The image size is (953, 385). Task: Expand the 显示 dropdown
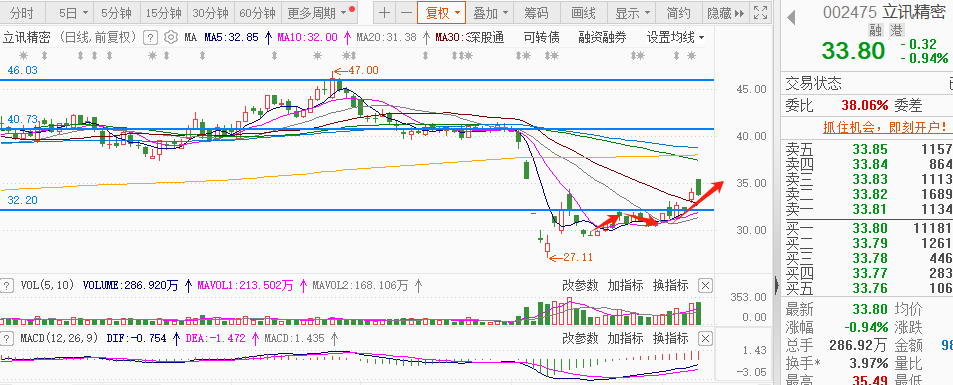[633, 13]
